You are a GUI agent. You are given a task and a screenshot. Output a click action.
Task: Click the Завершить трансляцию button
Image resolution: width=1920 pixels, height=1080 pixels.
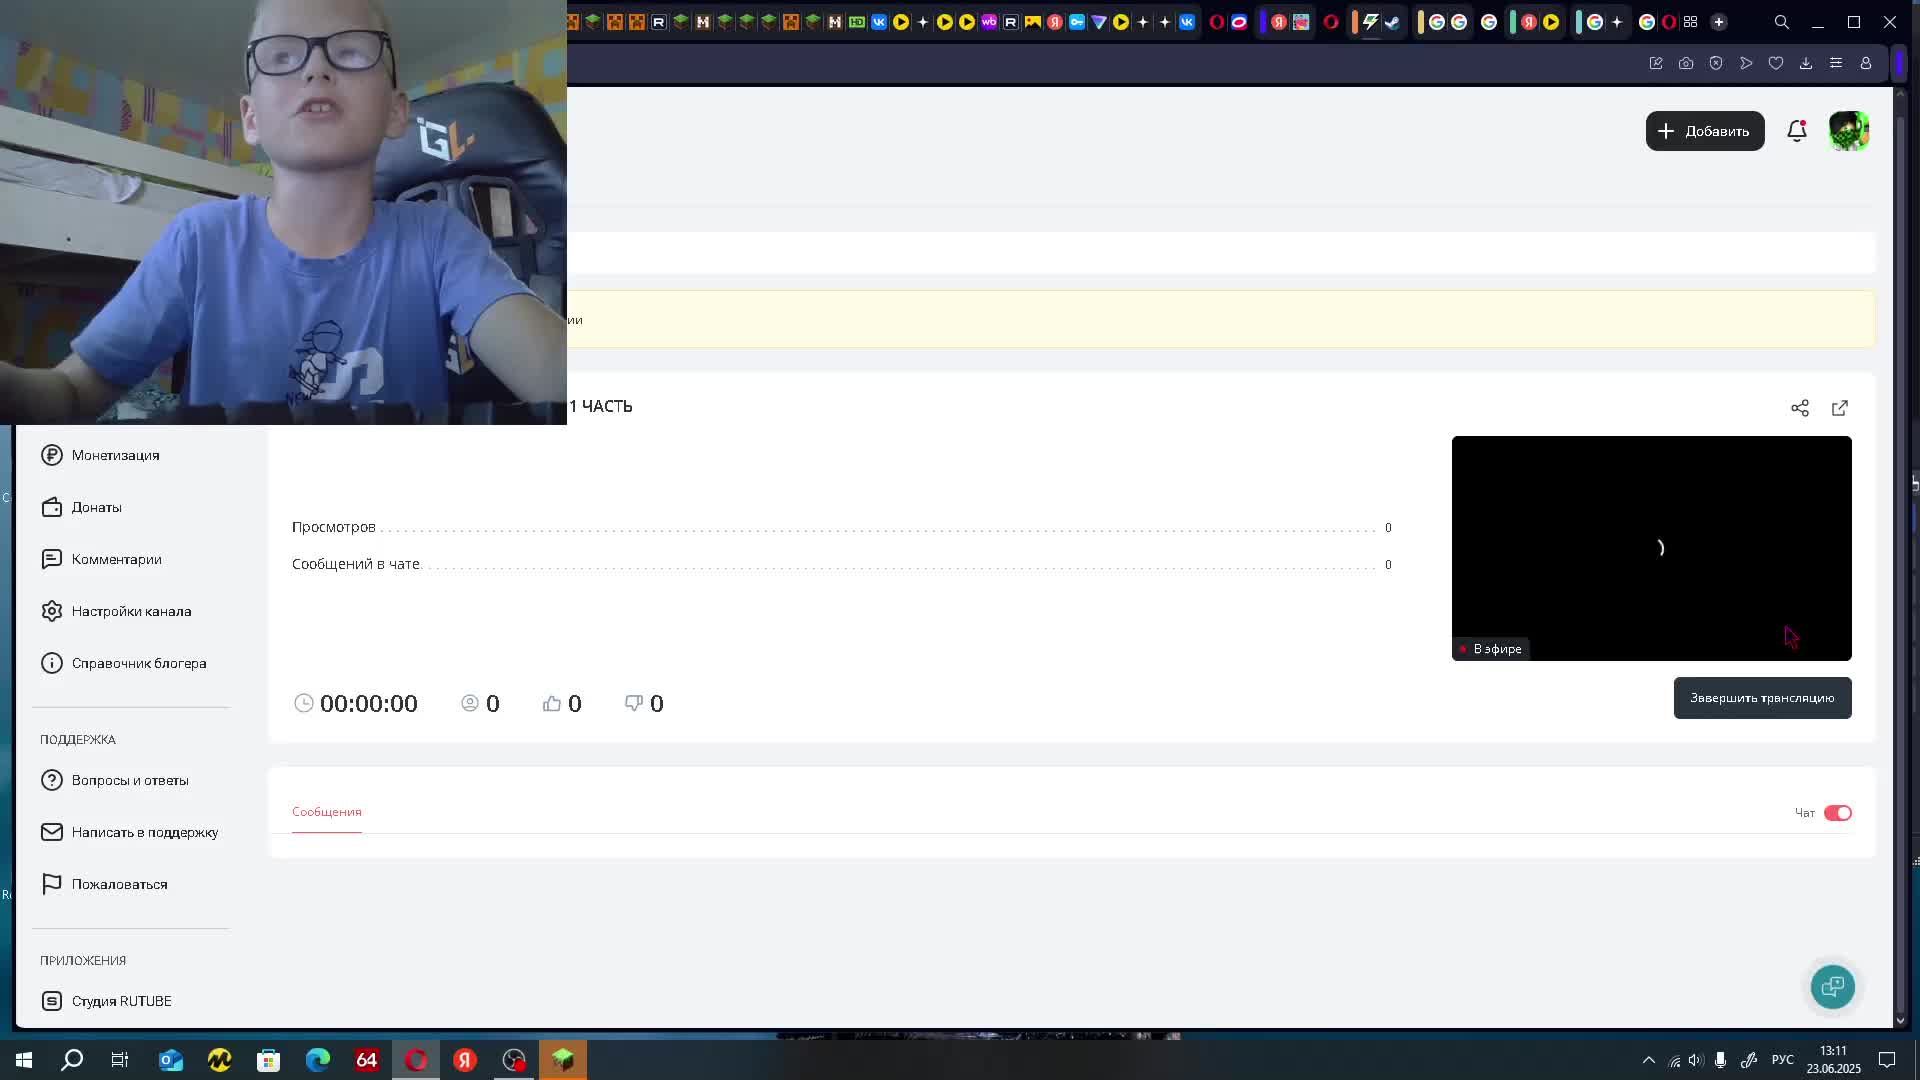pos(1762,698)
